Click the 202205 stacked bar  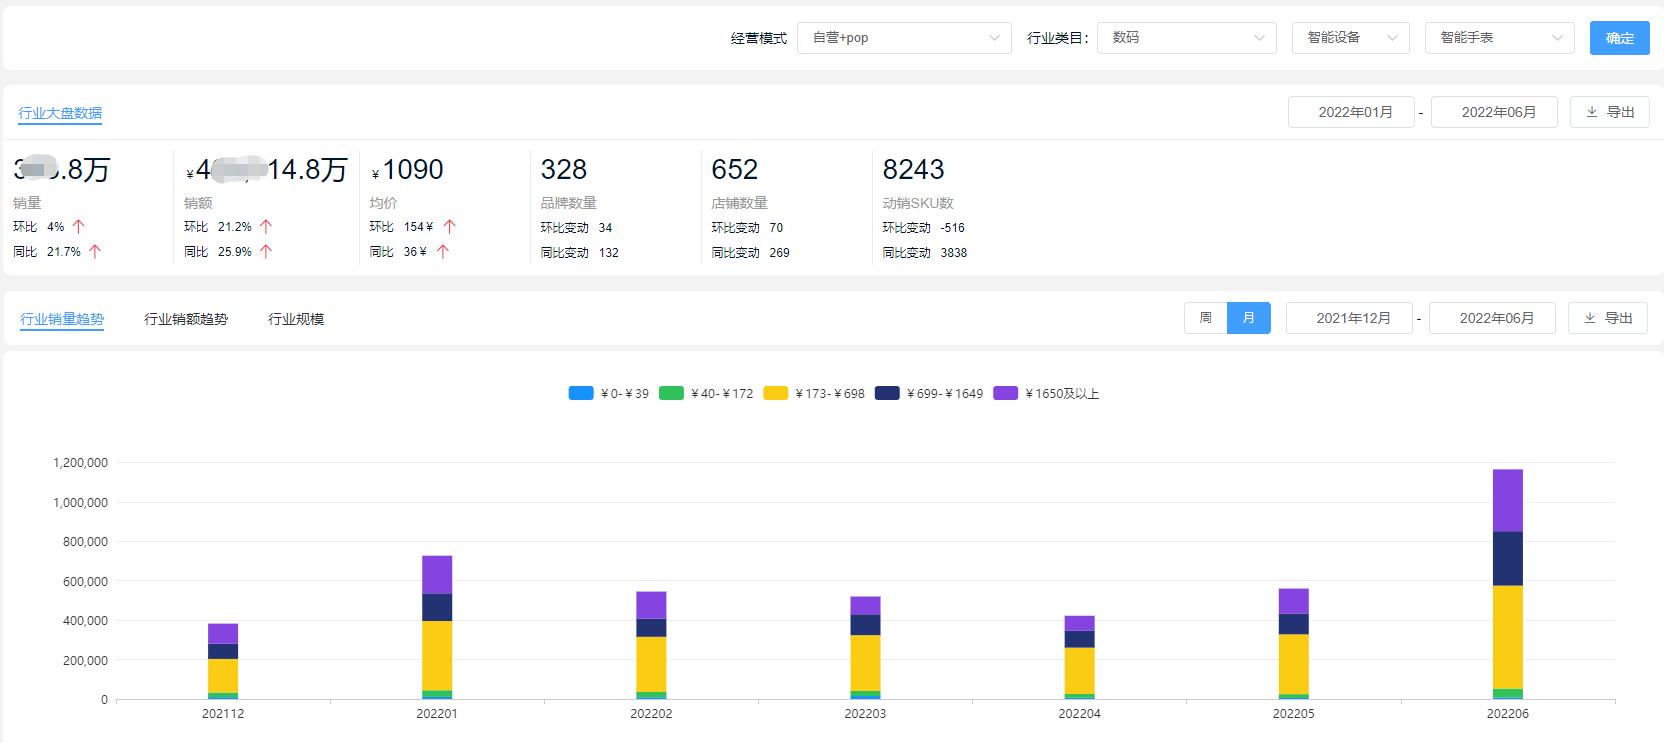(1294, 644)
